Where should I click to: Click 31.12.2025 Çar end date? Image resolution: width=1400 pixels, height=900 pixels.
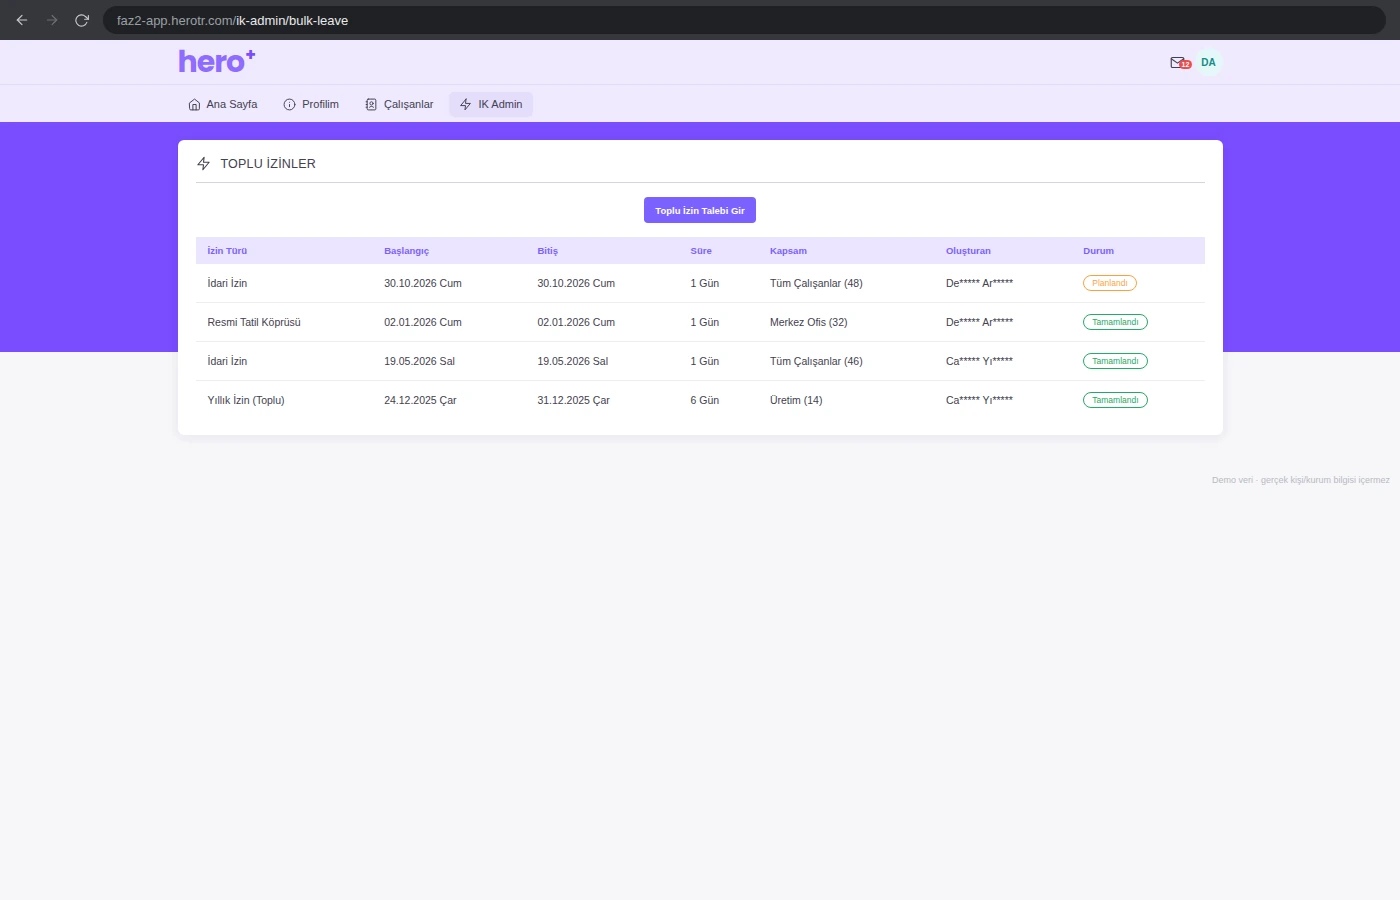[573, 400]
